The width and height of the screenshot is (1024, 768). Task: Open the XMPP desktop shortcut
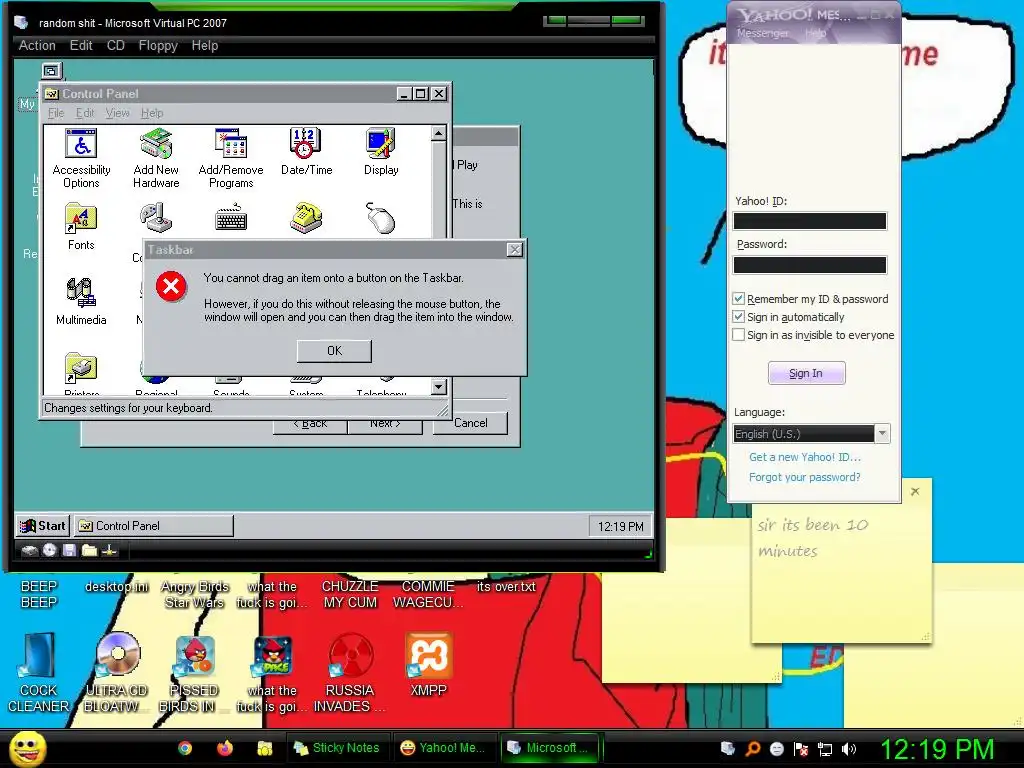click(428, 664)
